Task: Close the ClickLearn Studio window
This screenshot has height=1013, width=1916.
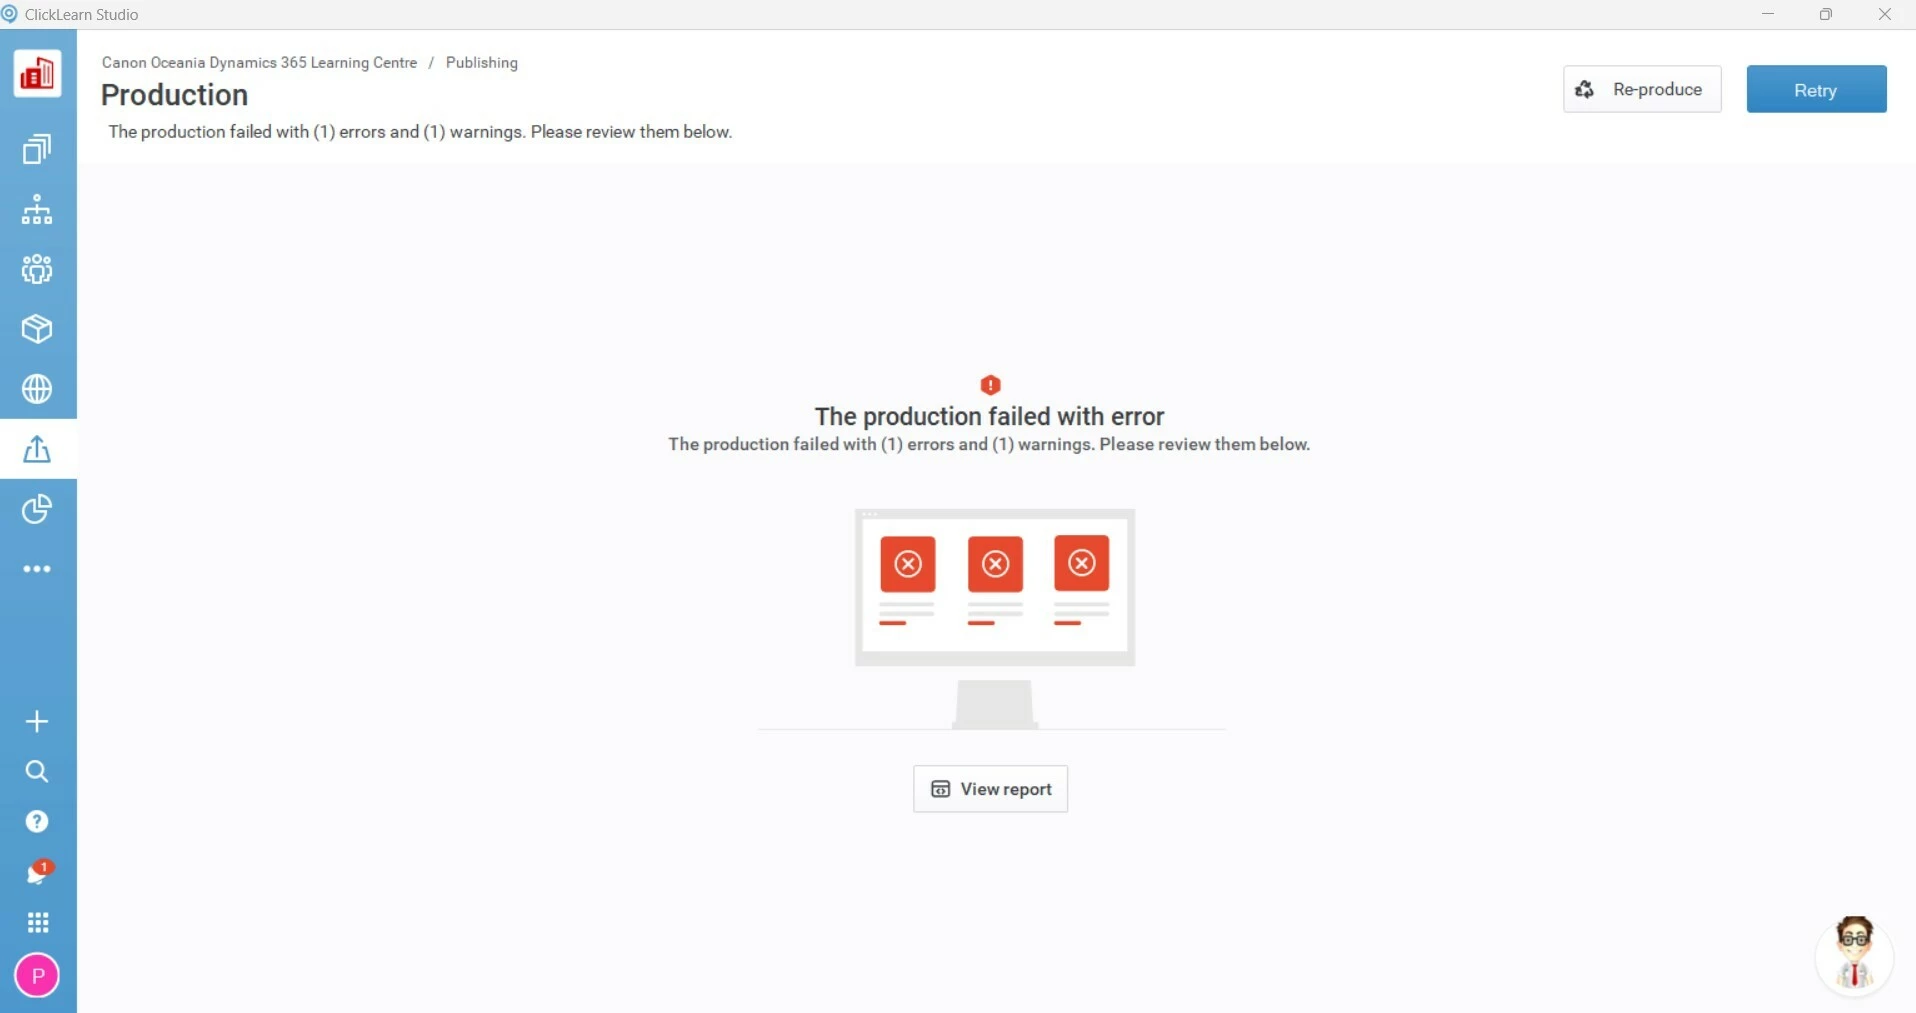Action: [x=1885, y=14]
